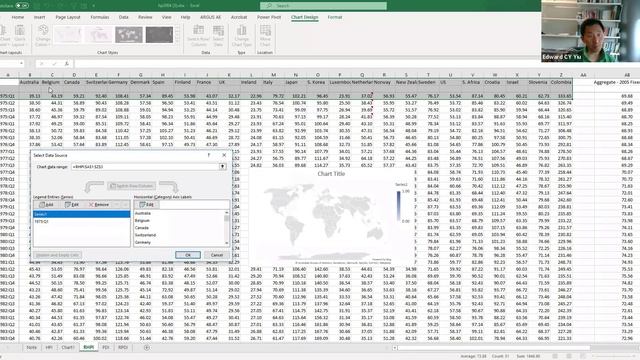Viewport: 640px width, 360px height.
Task: Toggle the AutoSave switch in title bar
Action: [22, 6]
